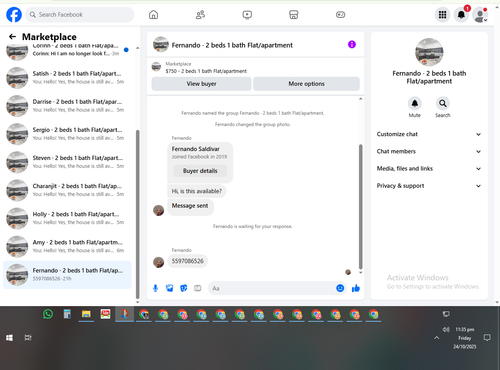Open the Satish conversation

[67, 77]
